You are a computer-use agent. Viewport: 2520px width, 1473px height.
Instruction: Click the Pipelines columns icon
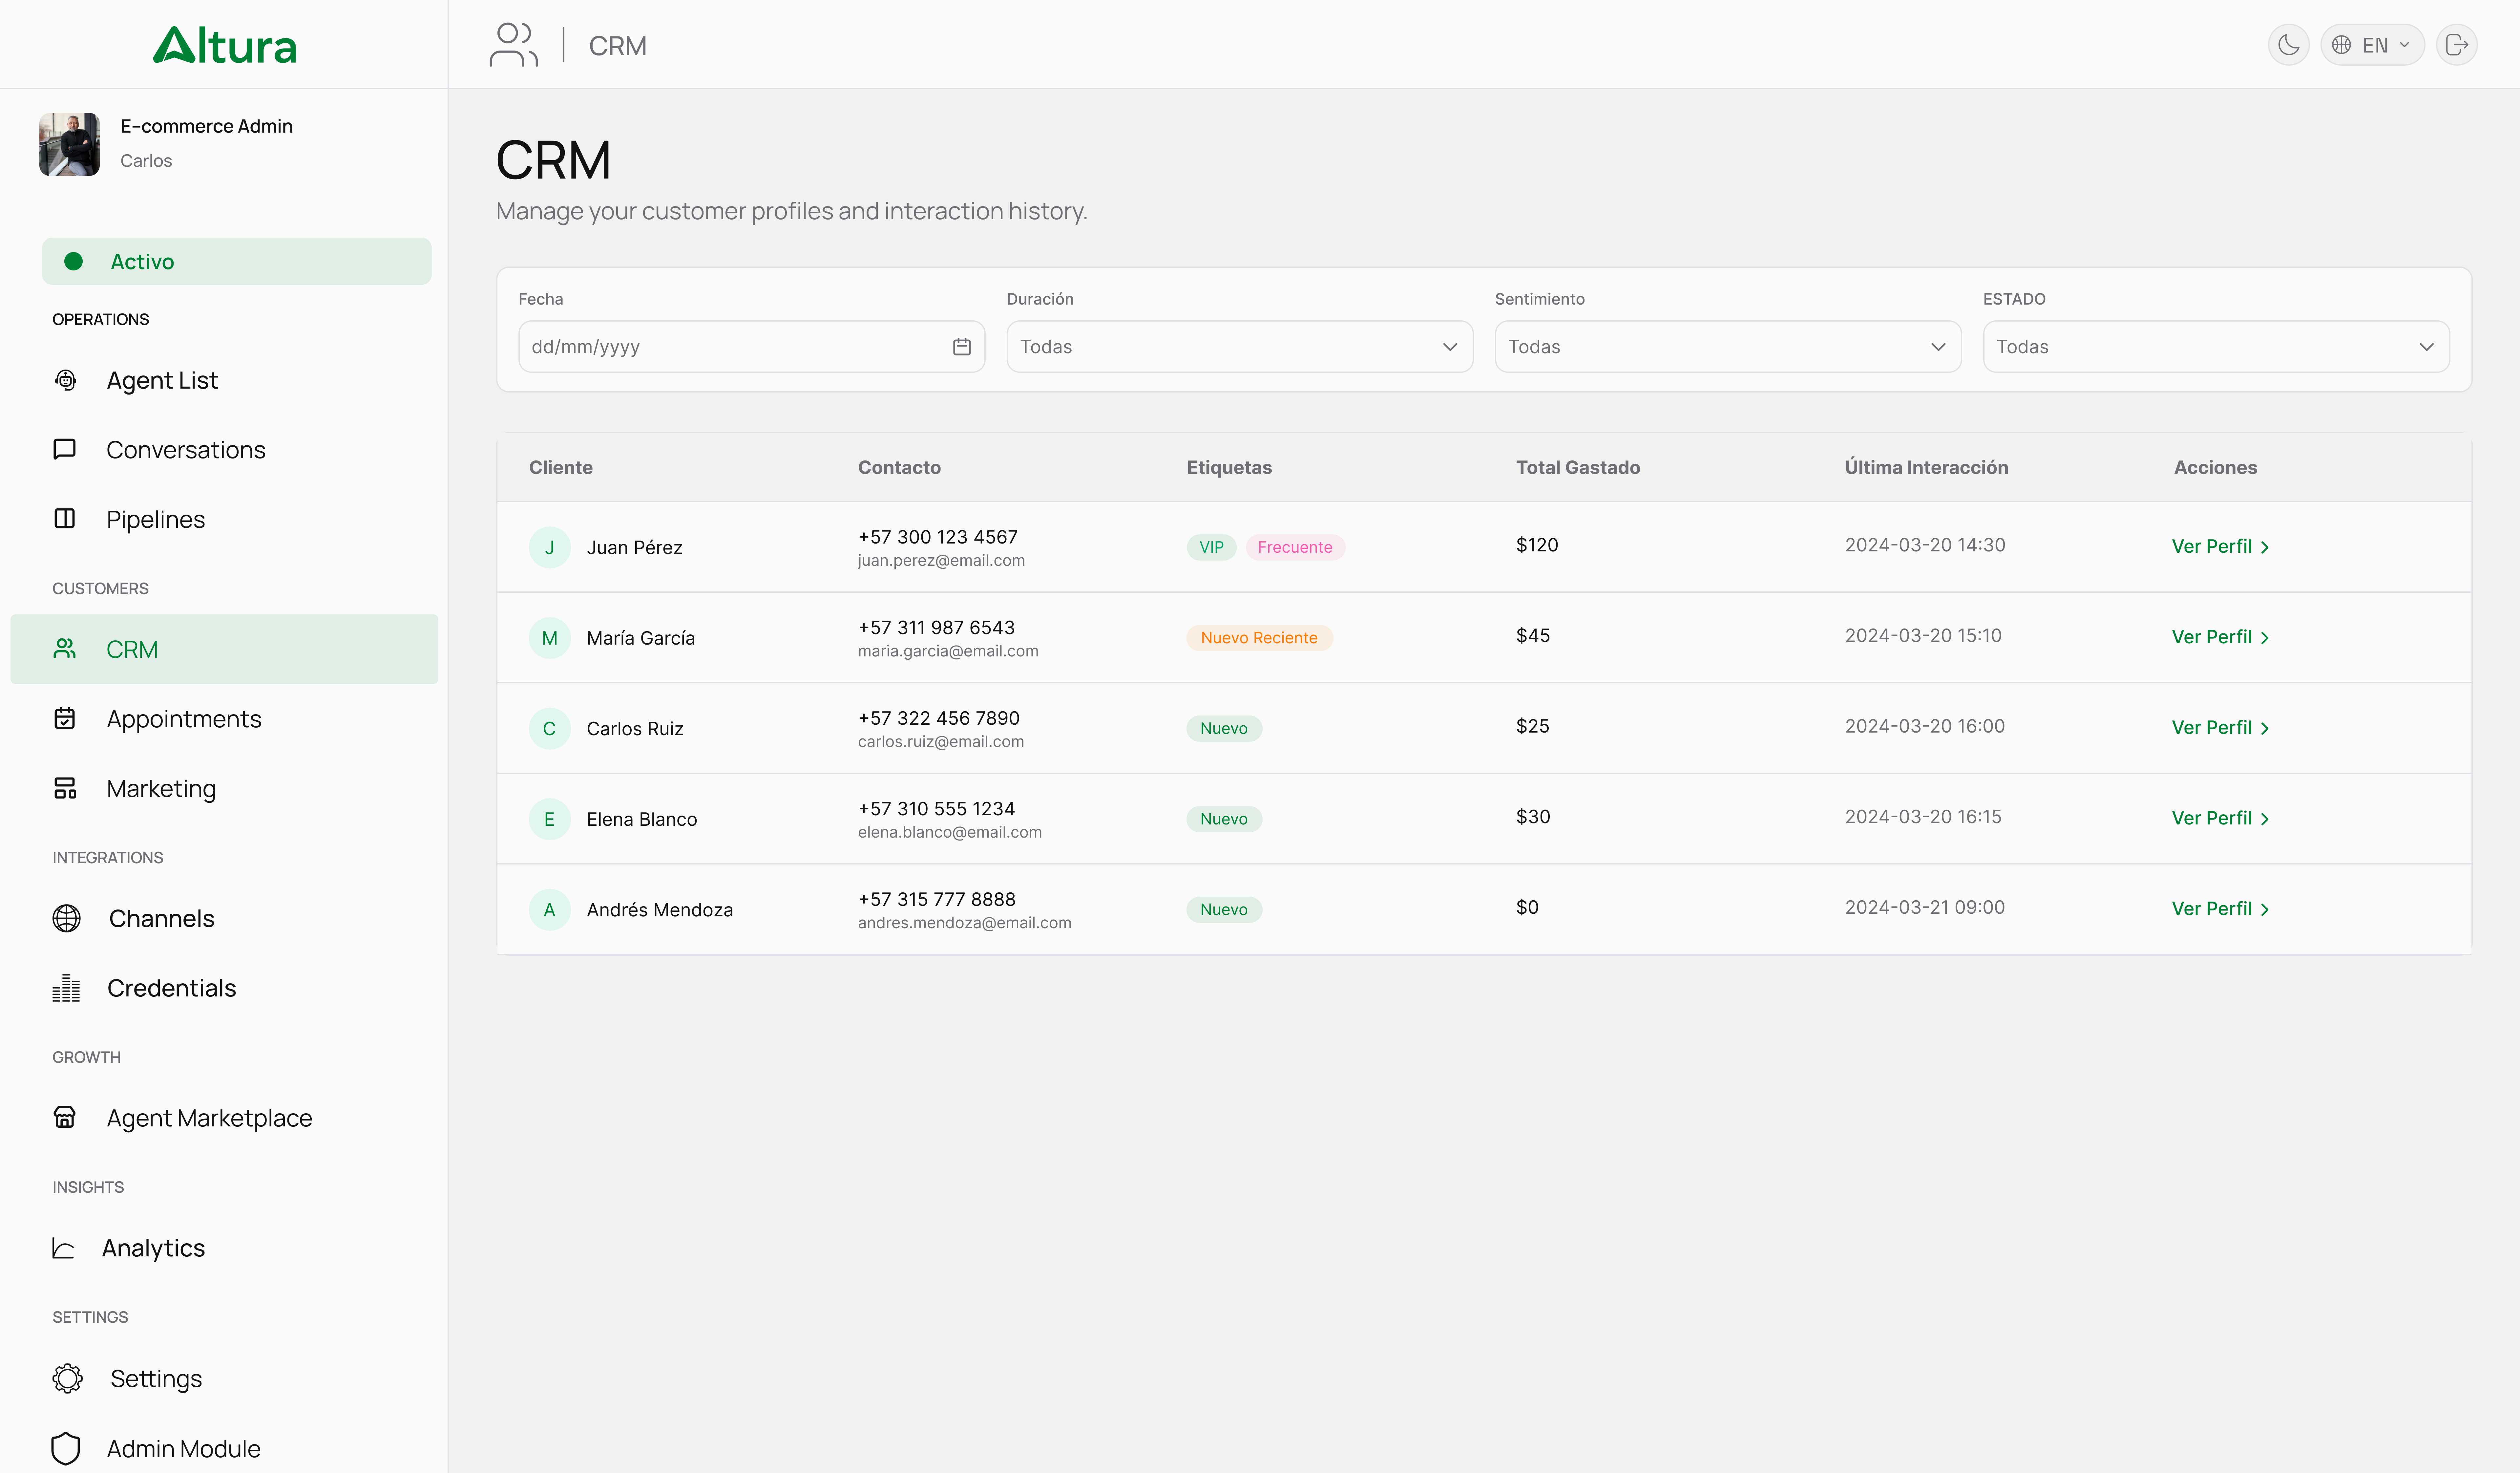[65, 519]
